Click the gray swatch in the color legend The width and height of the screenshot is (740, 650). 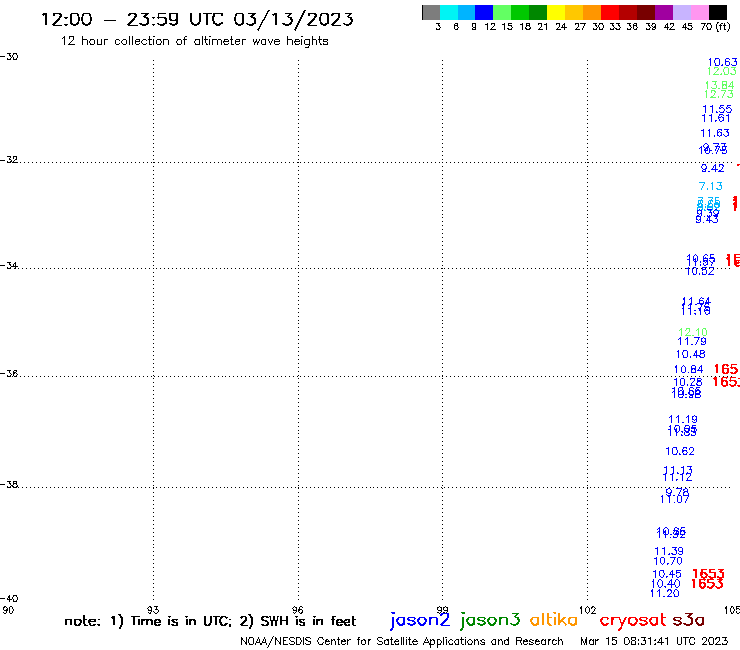tap(431, 12)
